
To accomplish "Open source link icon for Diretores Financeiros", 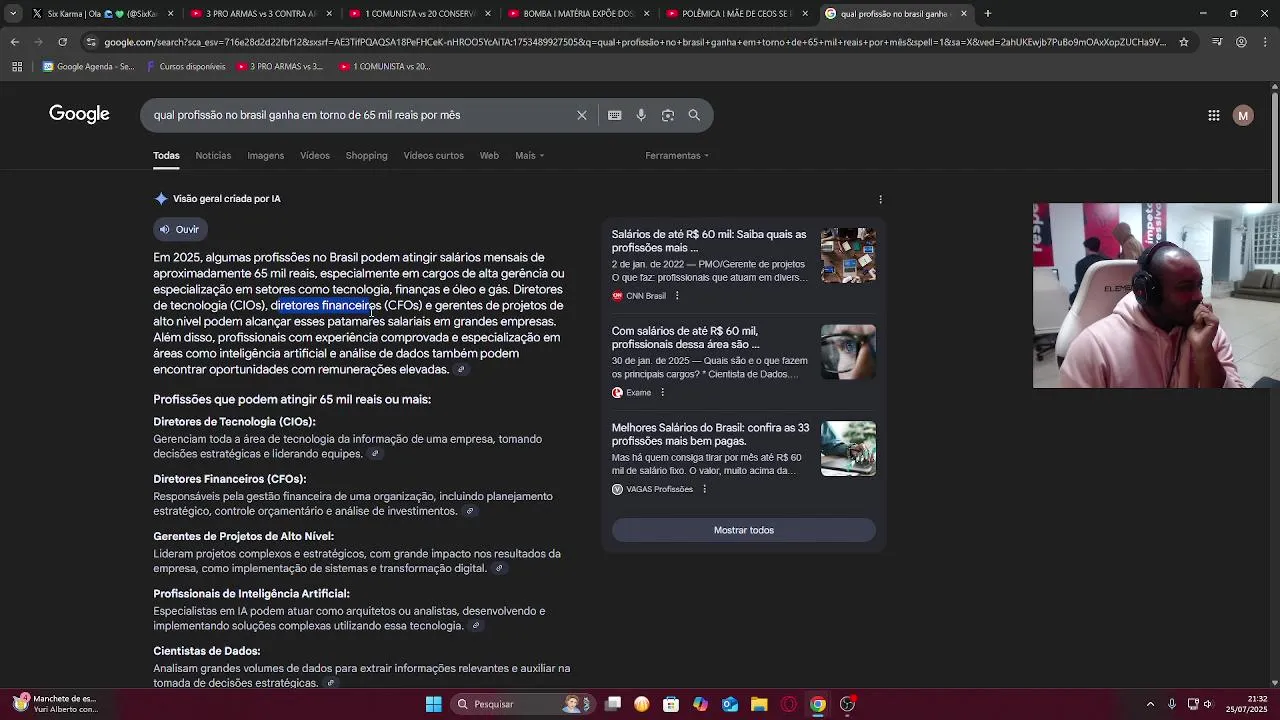I will click(469, 511).
